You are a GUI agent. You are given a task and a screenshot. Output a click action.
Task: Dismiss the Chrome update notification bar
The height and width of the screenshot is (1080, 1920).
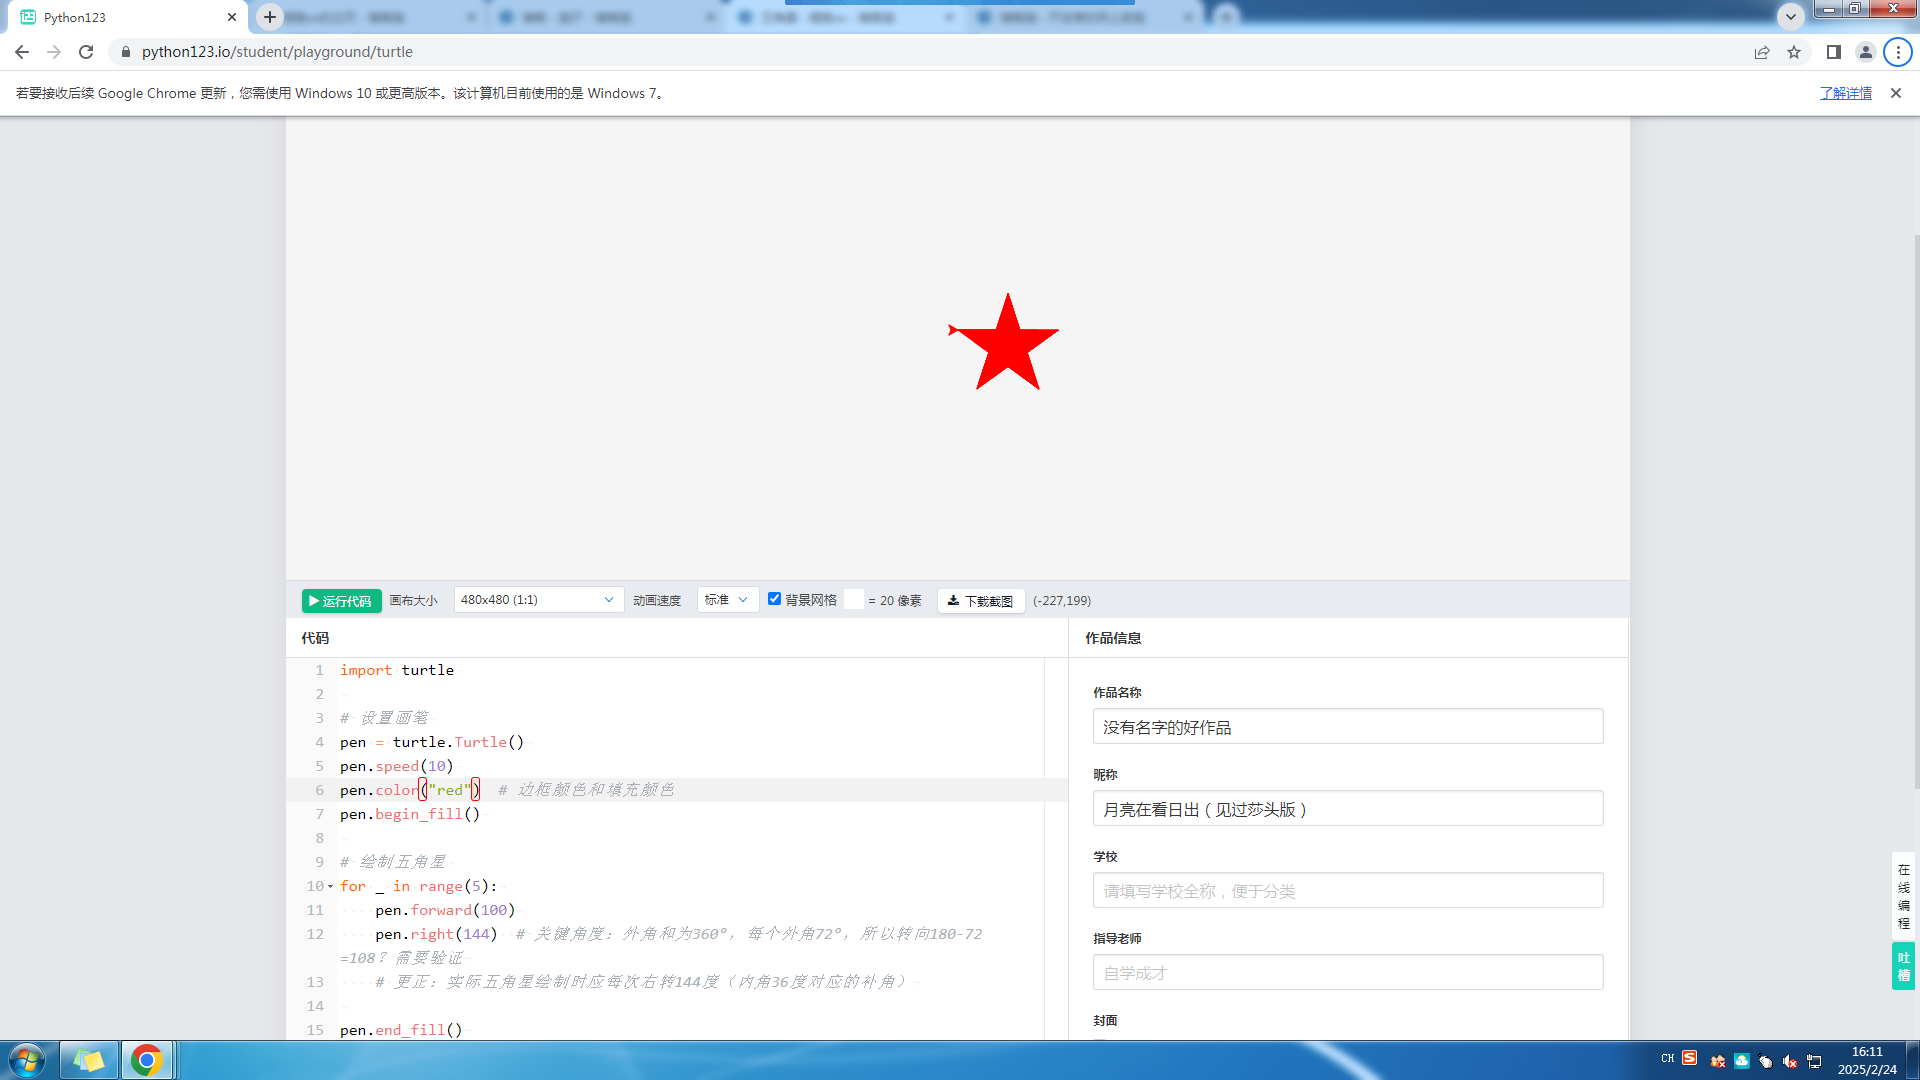pyautogui.click(x=1896, y=93)
